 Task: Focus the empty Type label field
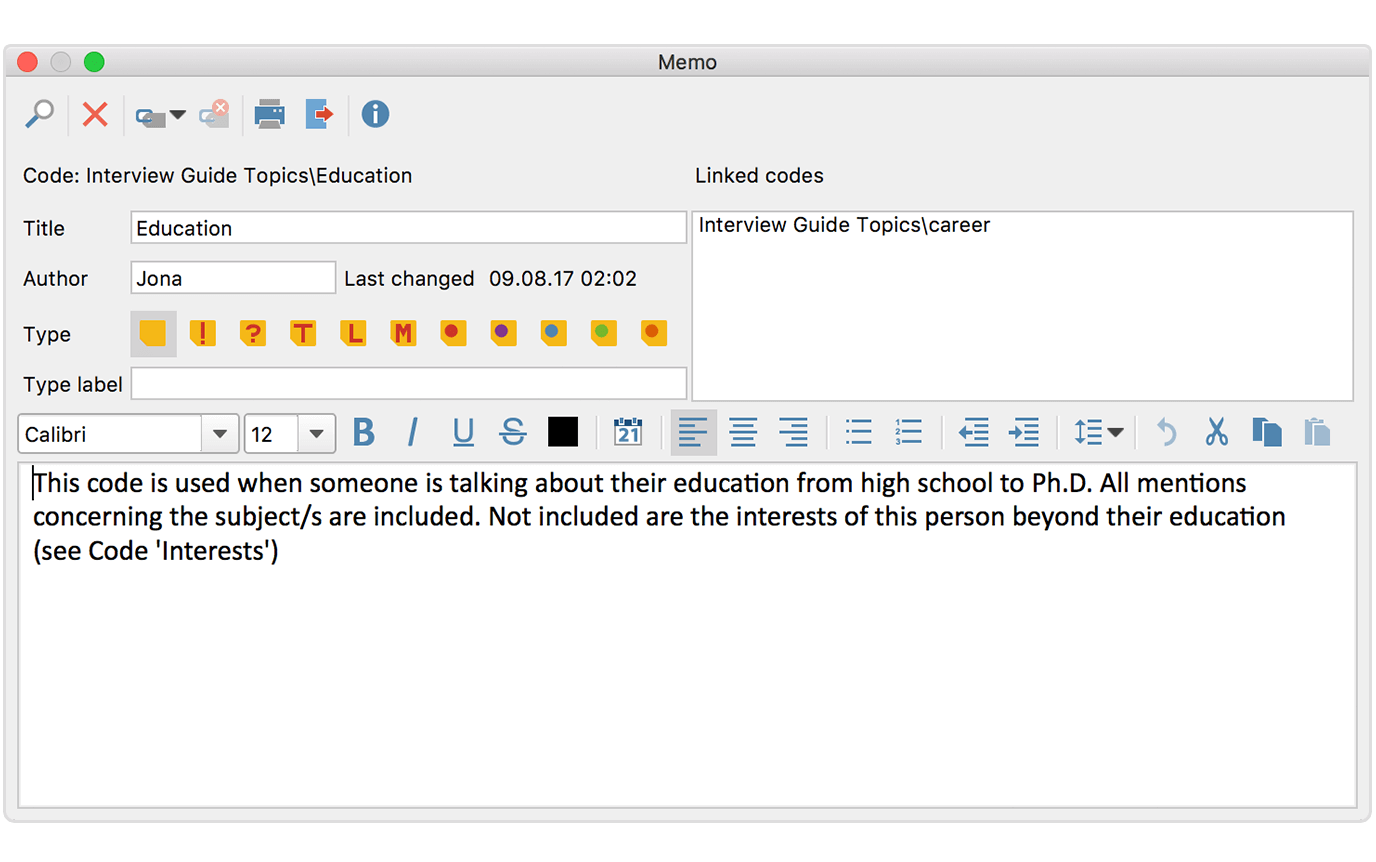tap(408, 384)
